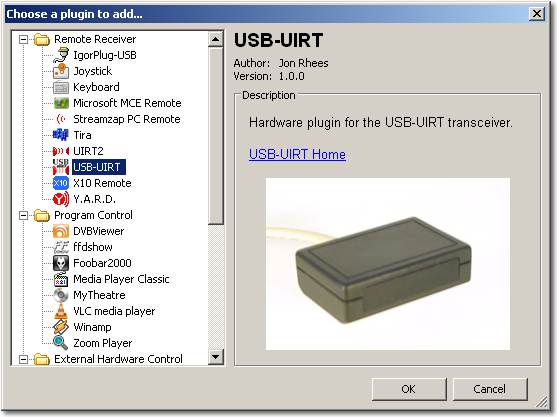This screenshot has height=417, width=557.
Task: Click the Cancel button
Action: click(x=490, y=389)
